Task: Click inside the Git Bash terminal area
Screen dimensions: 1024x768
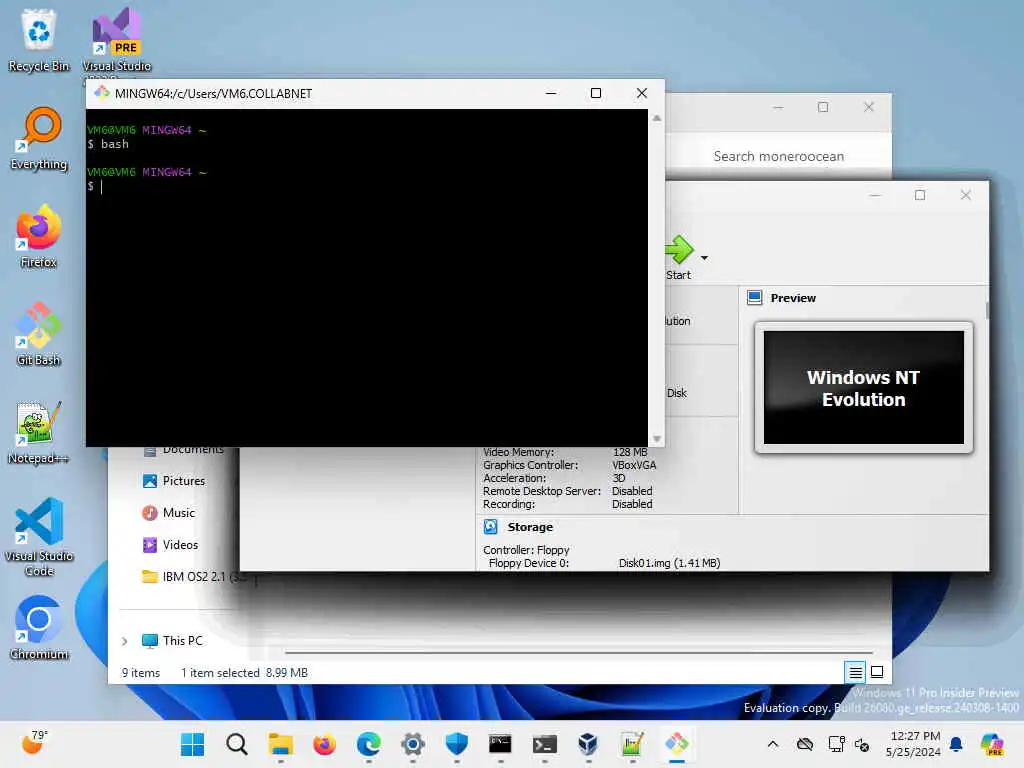Action: 367,278
